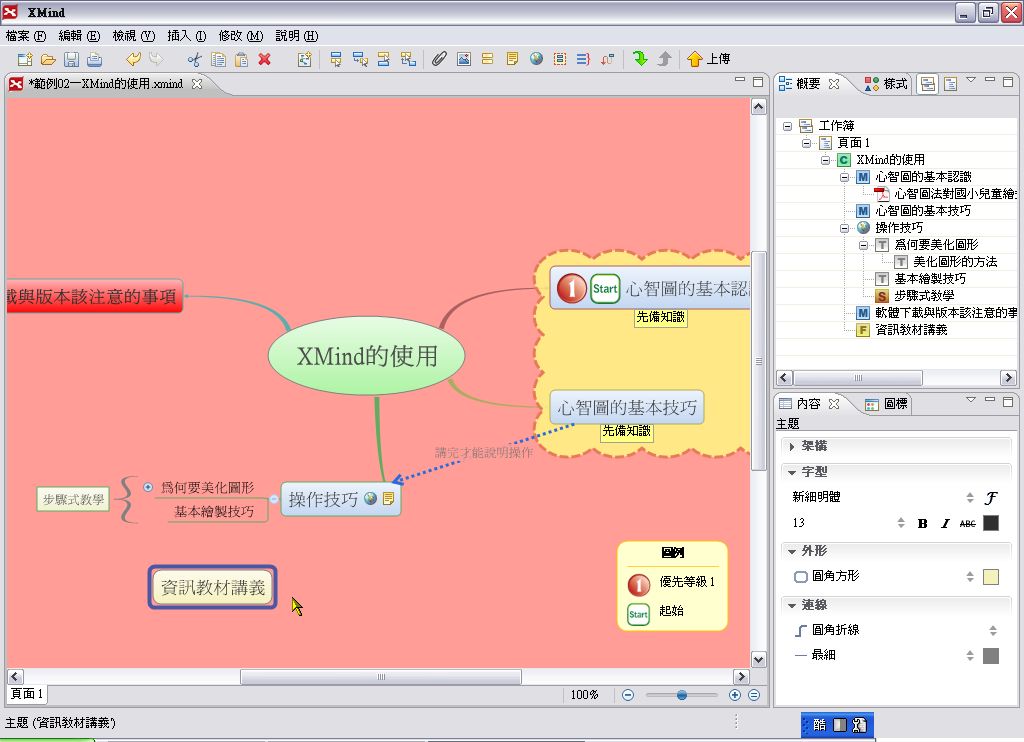Open the 檢視 menu
1024x742 pixels.
point(133,36)
